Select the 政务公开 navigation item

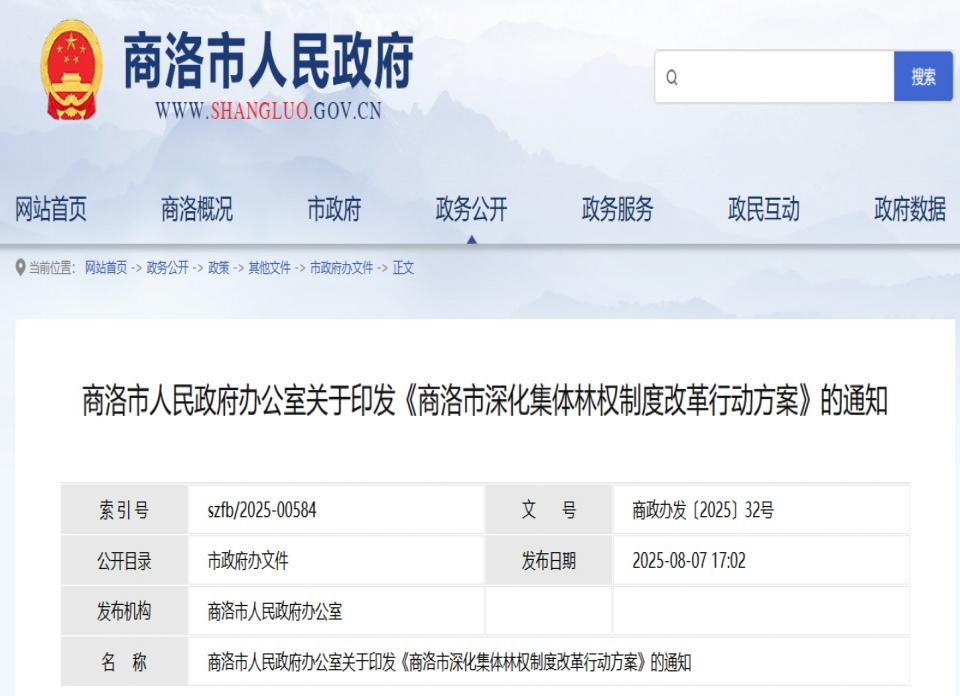pyautogui.click(x=471, y=209)
